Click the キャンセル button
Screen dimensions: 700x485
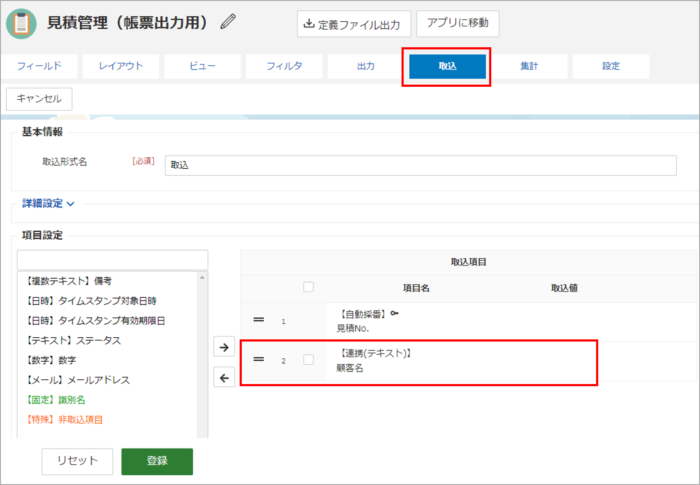pos(39,99)
